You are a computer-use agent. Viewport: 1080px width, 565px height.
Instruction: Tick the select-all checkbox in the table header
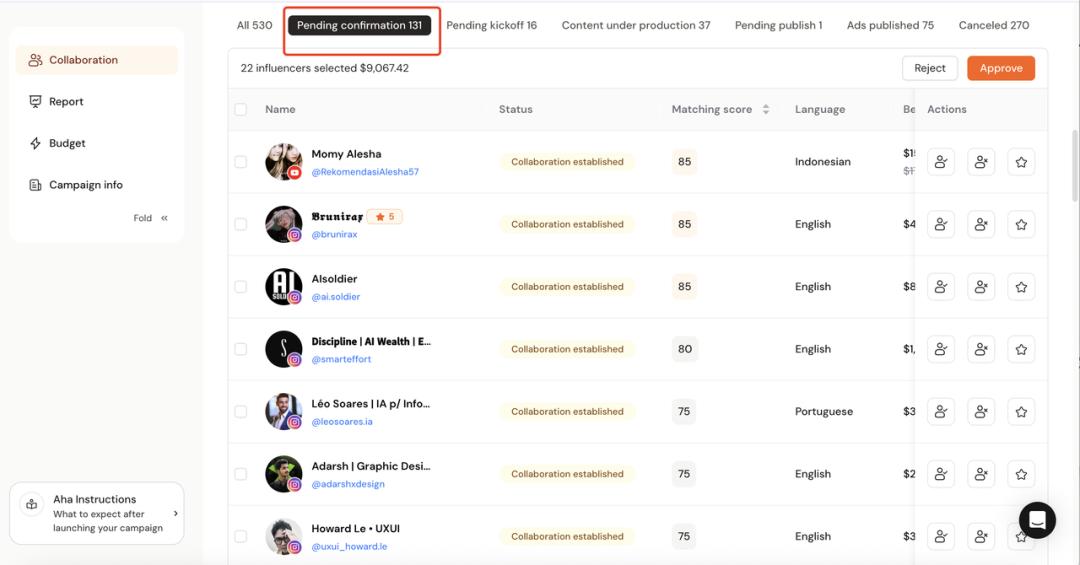coord(240,109)
